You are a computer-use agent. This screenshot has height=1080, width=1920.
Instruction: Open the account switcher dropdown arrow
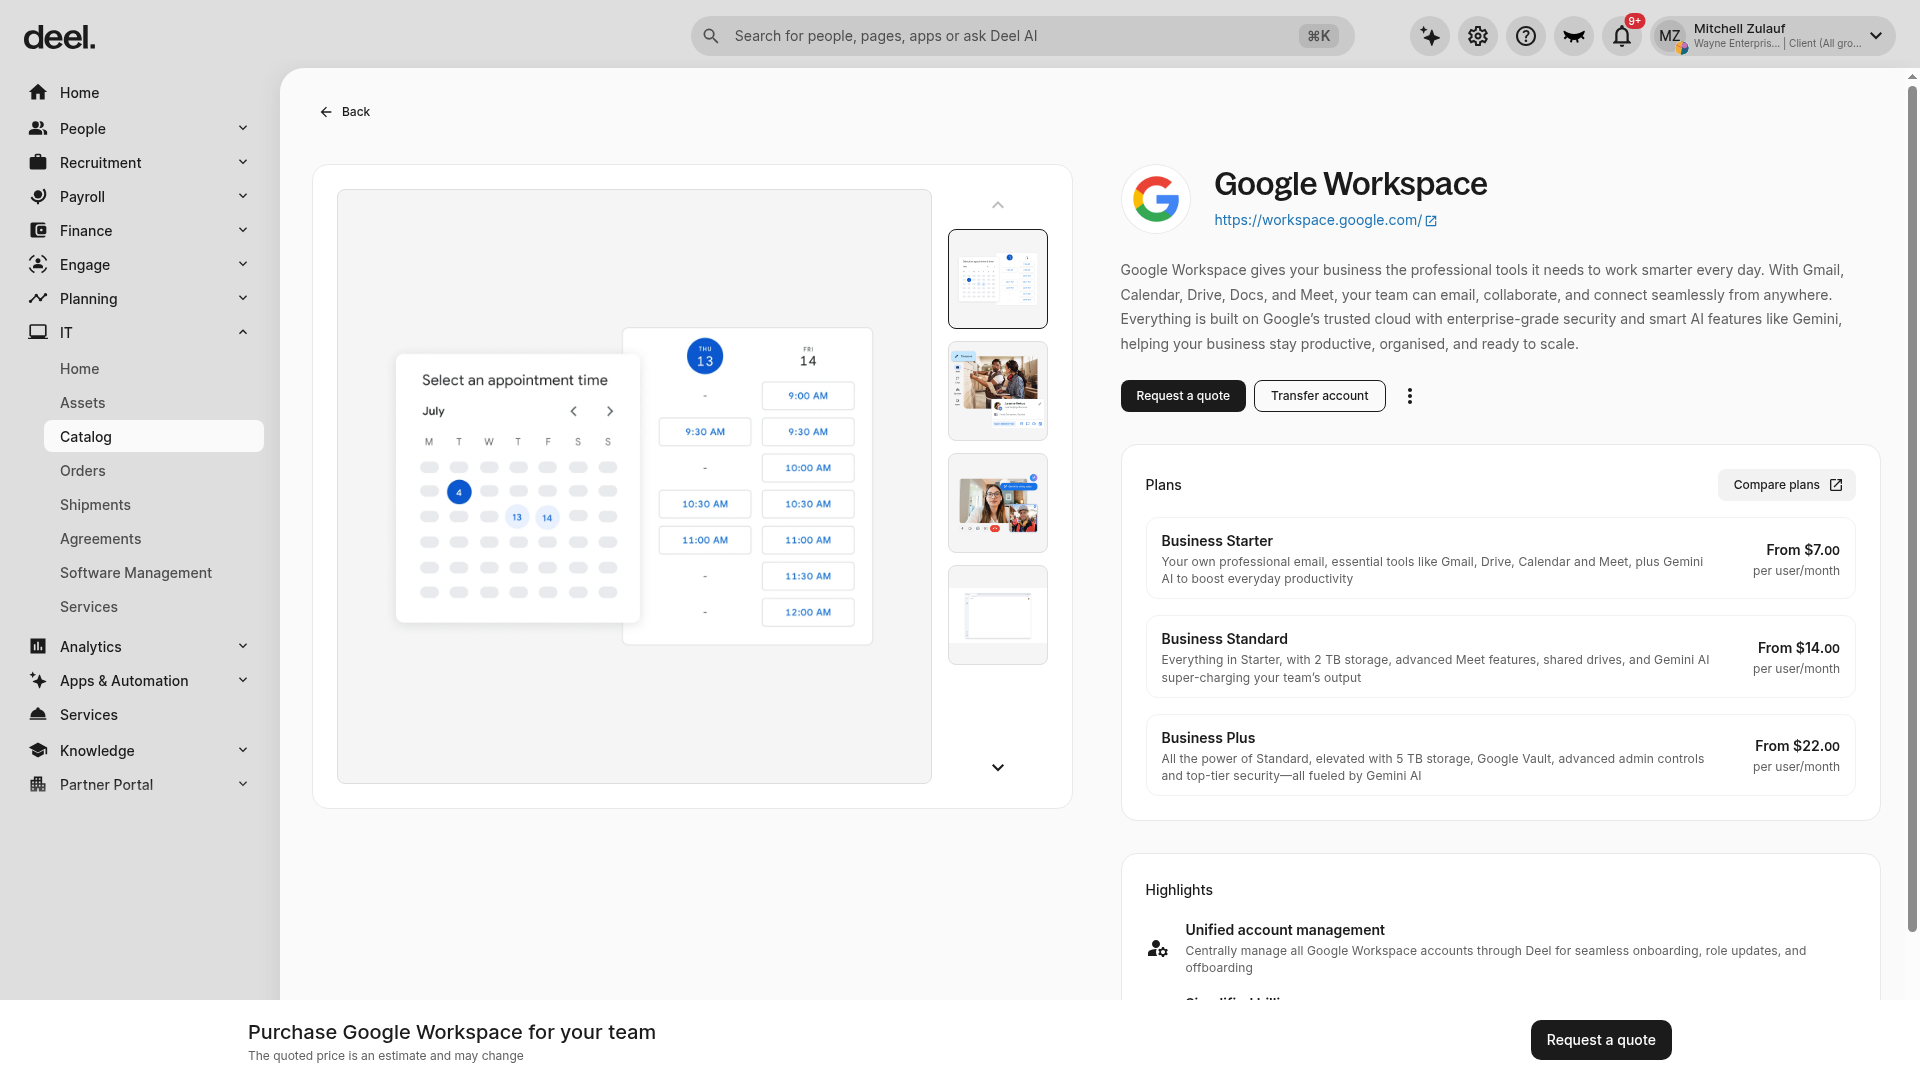[1876, 36]
